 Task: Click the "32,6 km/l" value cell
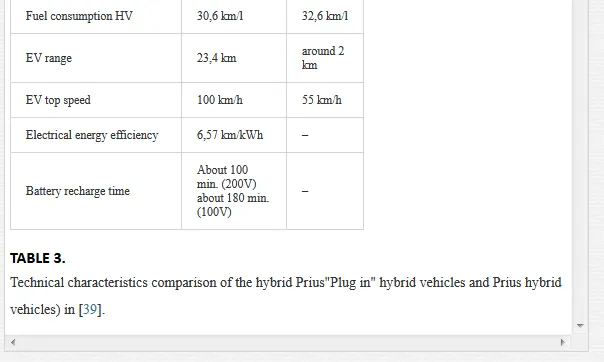pyautogui.click(x=325, y=16)
